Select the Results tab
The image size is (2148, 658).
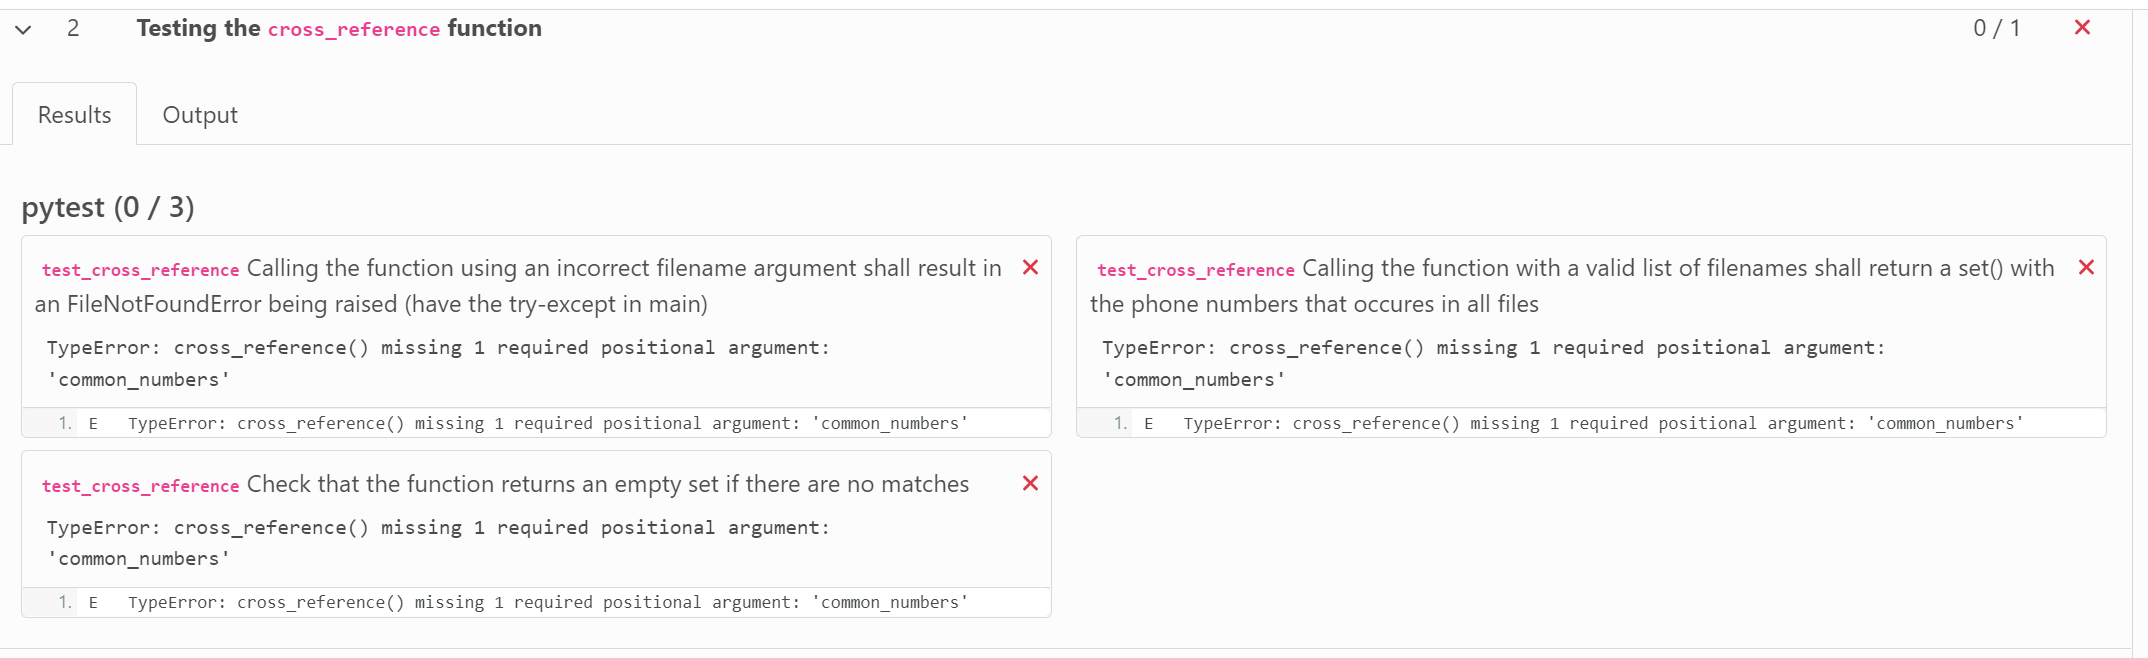pos(75,115)
